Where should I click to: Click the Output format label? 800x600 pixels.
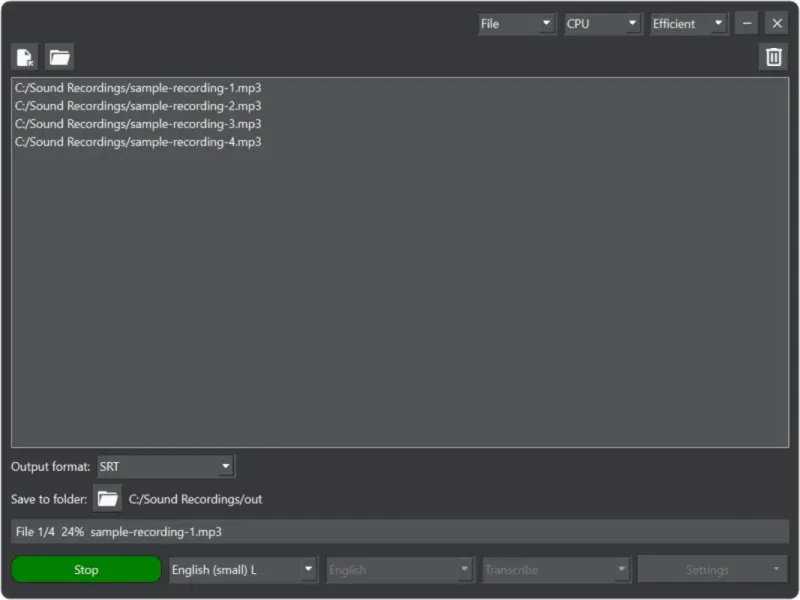(x=51, y=466)
